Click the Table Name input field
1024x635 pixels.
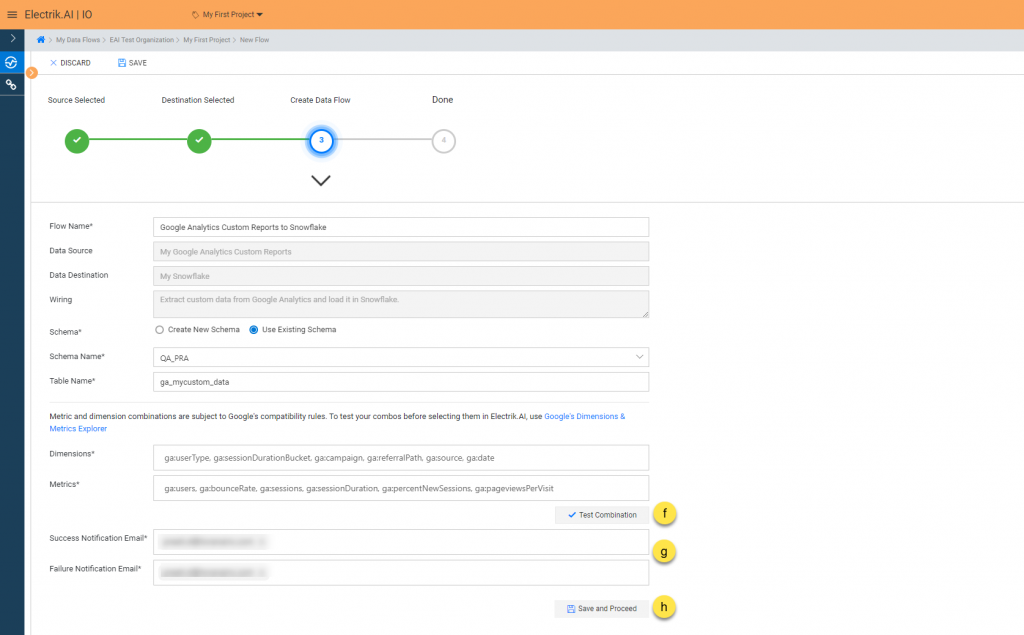coord(400,382)
